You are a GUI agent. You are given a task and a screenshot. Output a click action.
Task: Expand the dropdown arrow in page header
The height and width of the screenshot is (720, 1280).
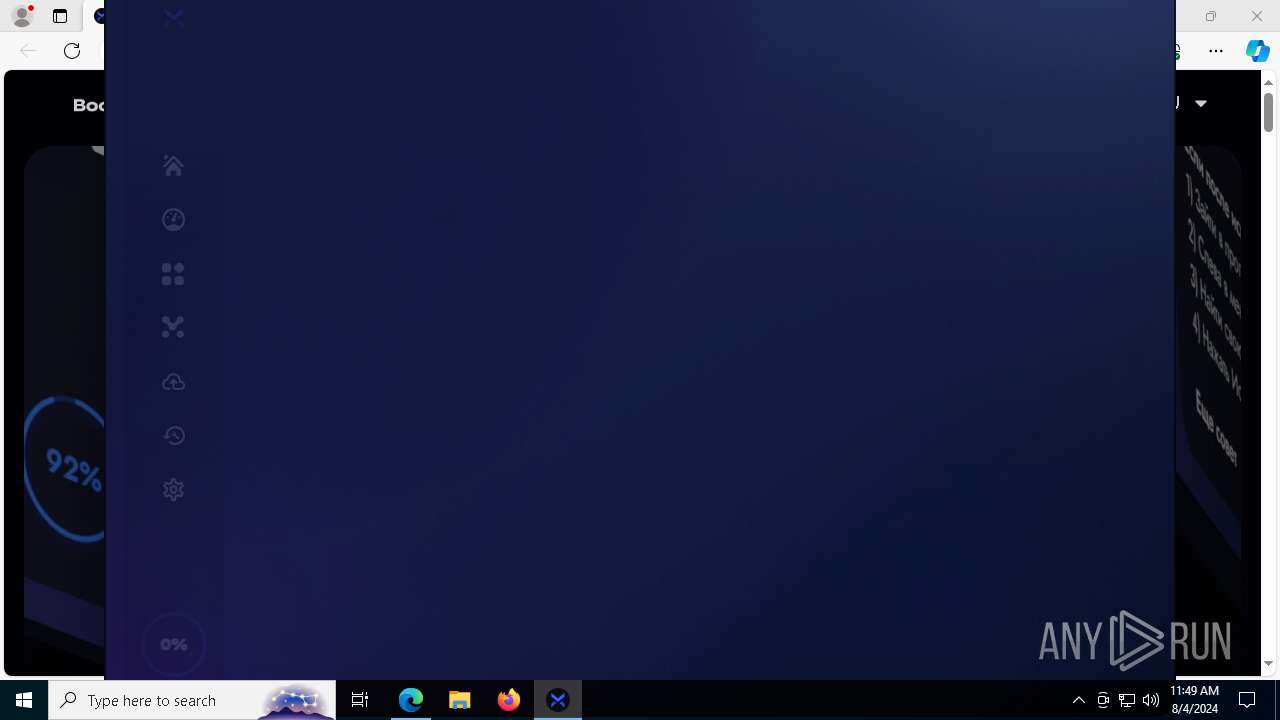click(x=1201, y=103)
